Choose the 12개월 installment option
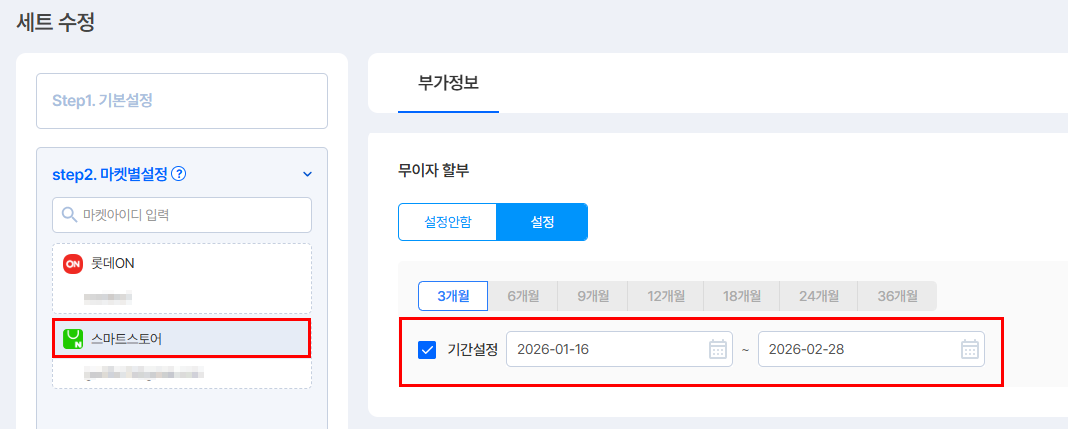Viewport: 1068px width, 429px height. pos(666,295)
